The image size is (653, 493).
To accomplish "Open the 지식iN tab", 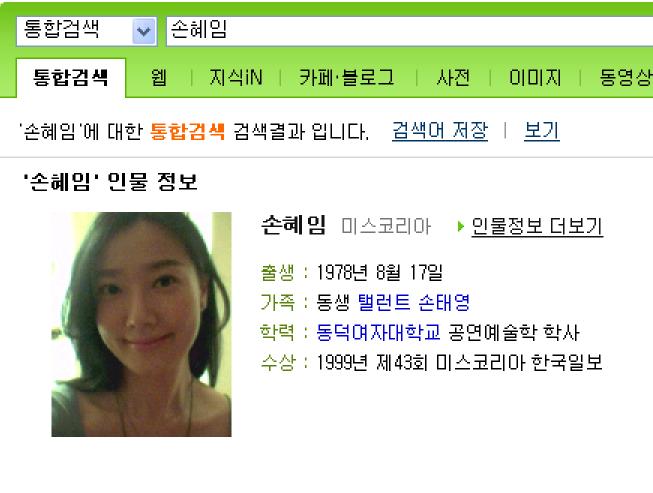I will 236,78.
